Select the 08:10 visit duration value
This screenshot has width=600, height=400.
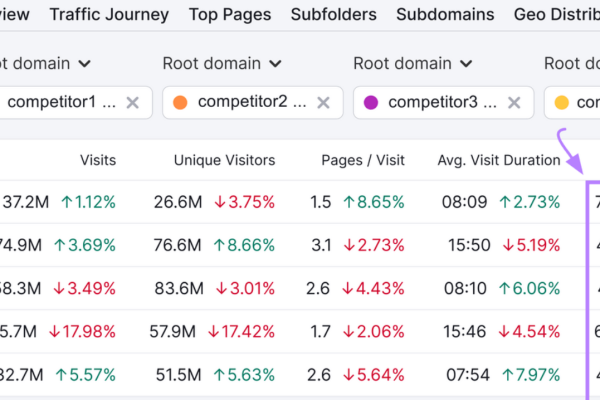tap(465, 289)
